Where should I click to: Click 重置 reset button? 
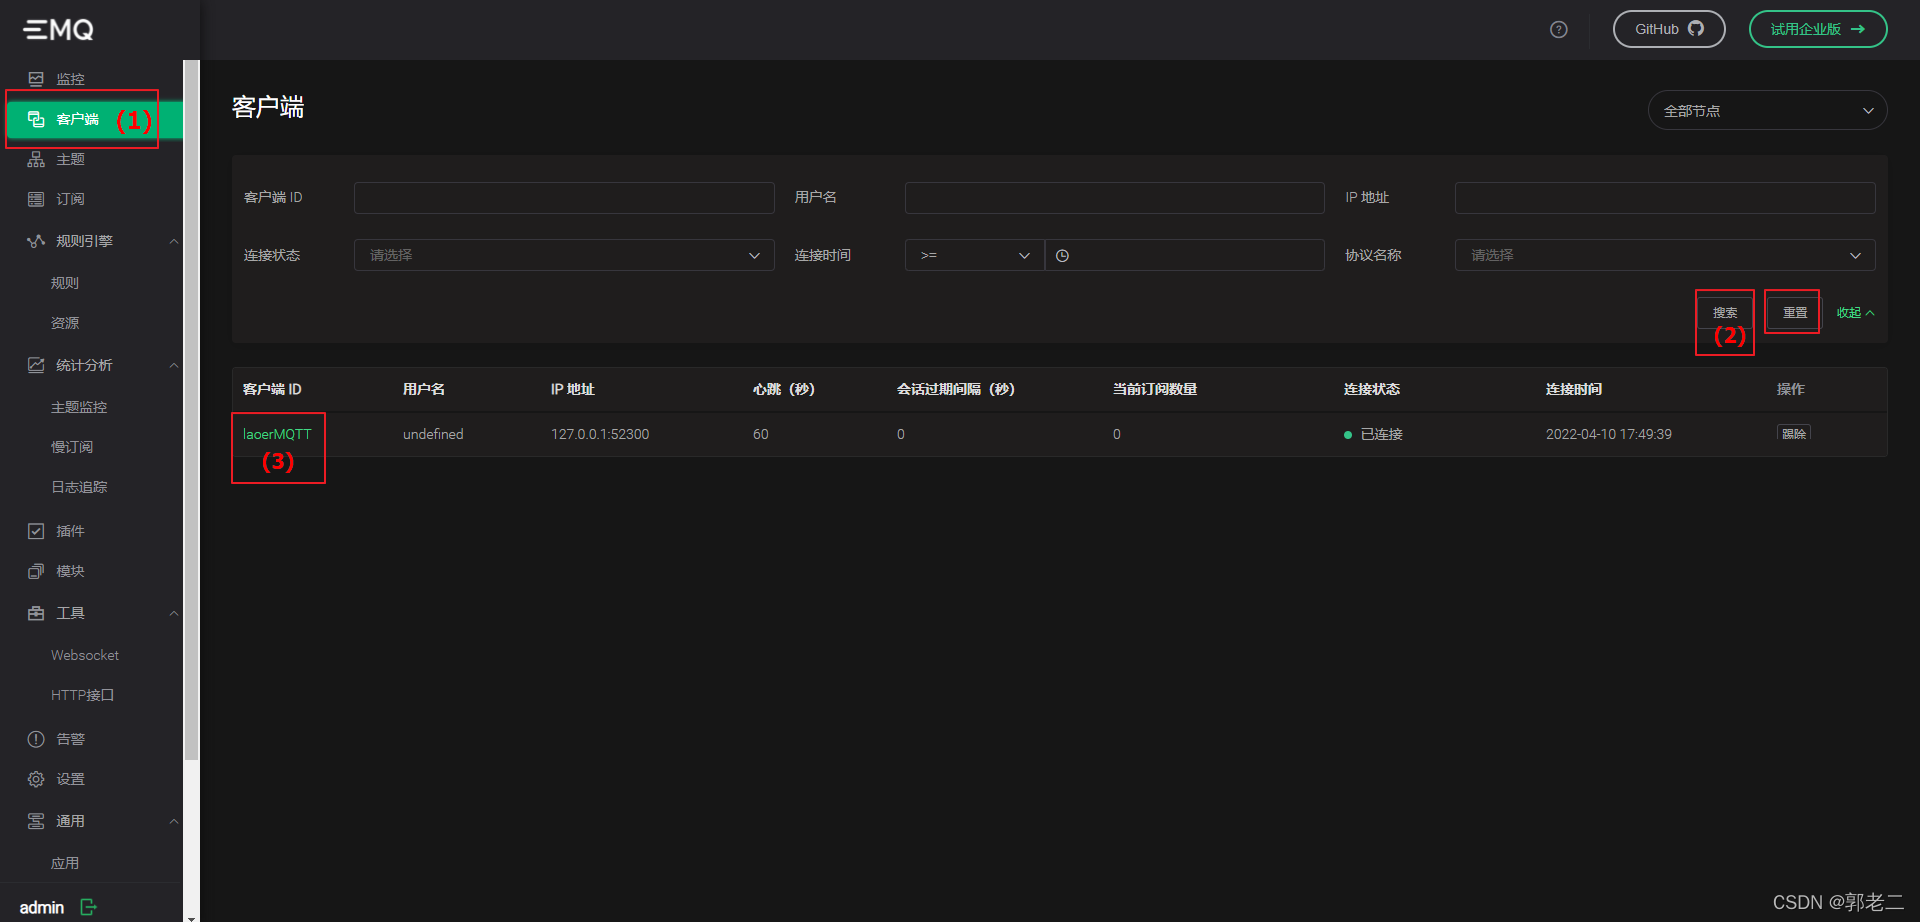click(x=1795, y=312)
